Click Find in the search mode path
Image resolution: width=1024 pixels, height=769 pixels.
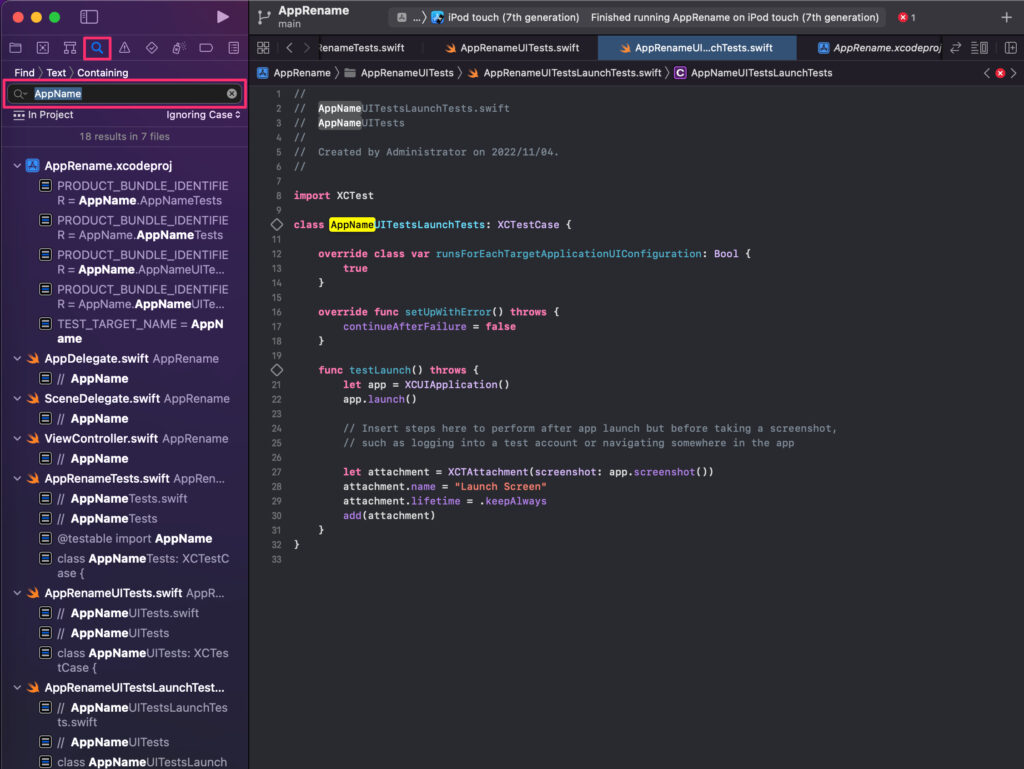point(24,73)
